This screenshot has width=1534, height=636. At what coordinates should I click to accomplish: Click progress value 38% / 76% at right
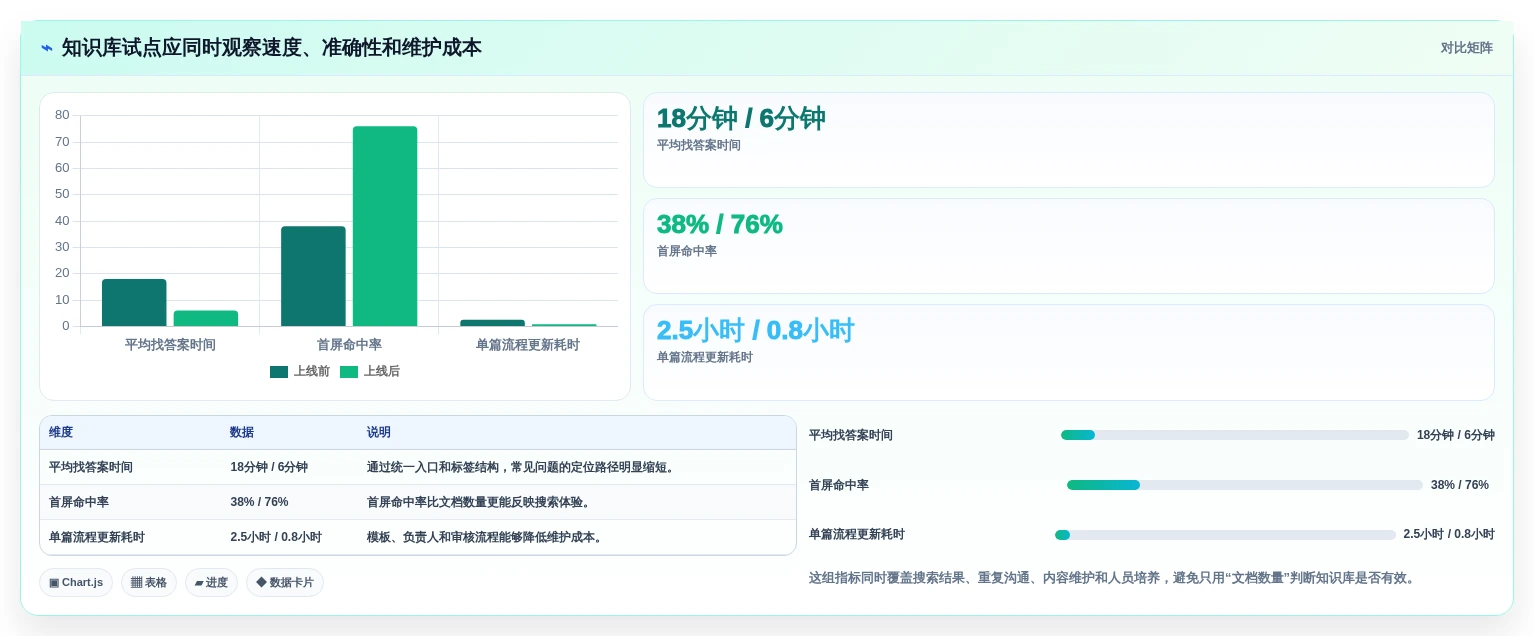(1460, 485)
